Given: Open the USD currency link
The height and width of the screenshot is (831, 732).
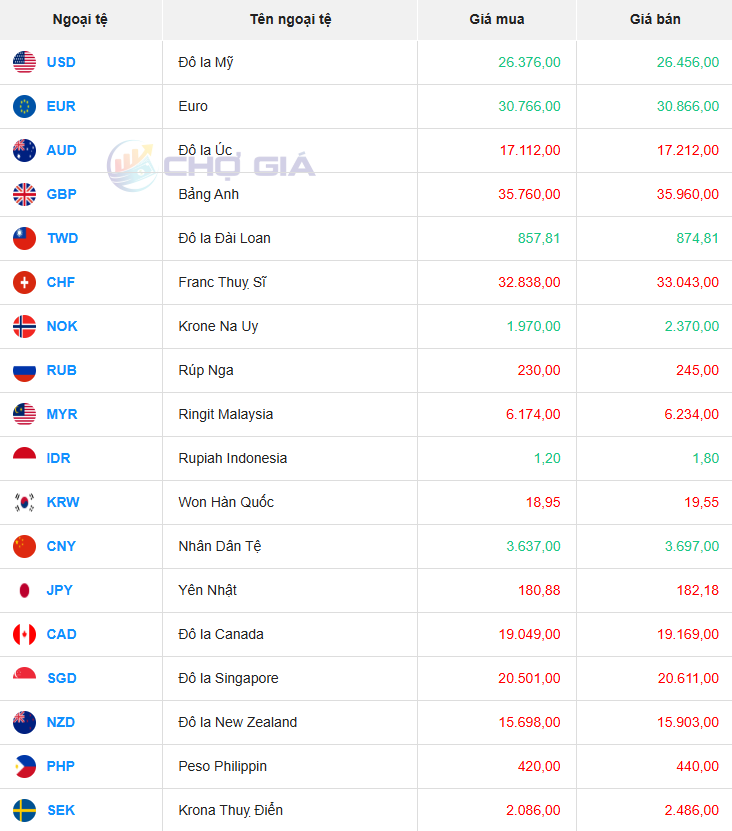Looking at the screenshot, I should tap(61, 62).
